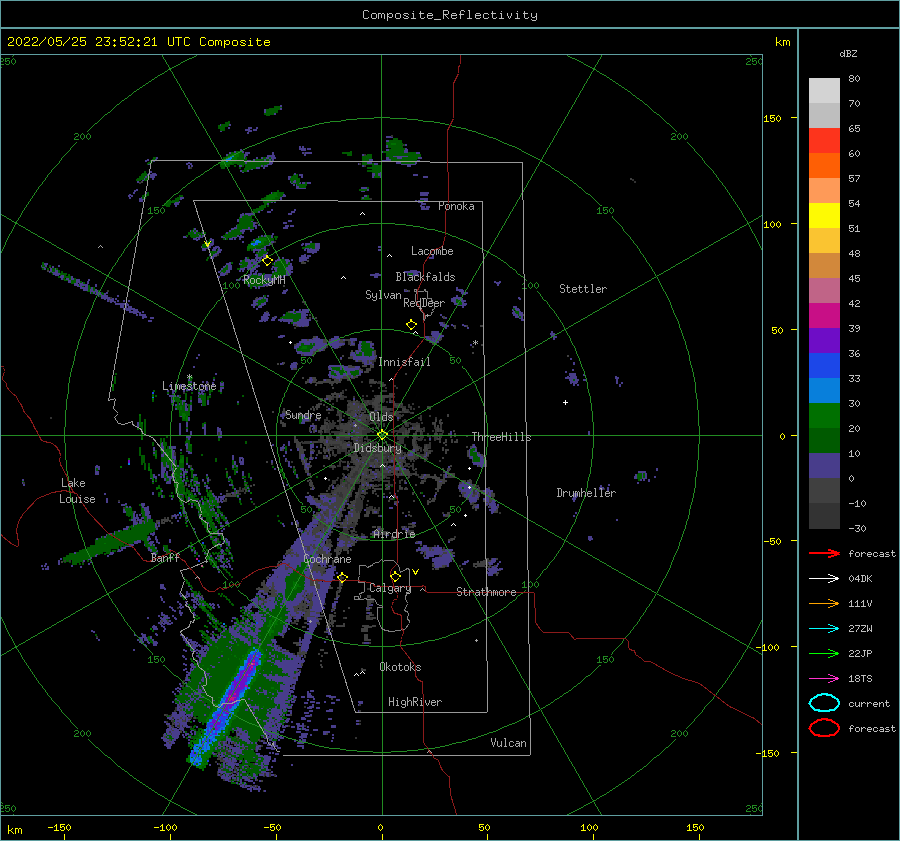The height and width of the screenshot is (841, 900).
Task: Select the red 65 dBZ color swatch
Action: coord(824,140)
